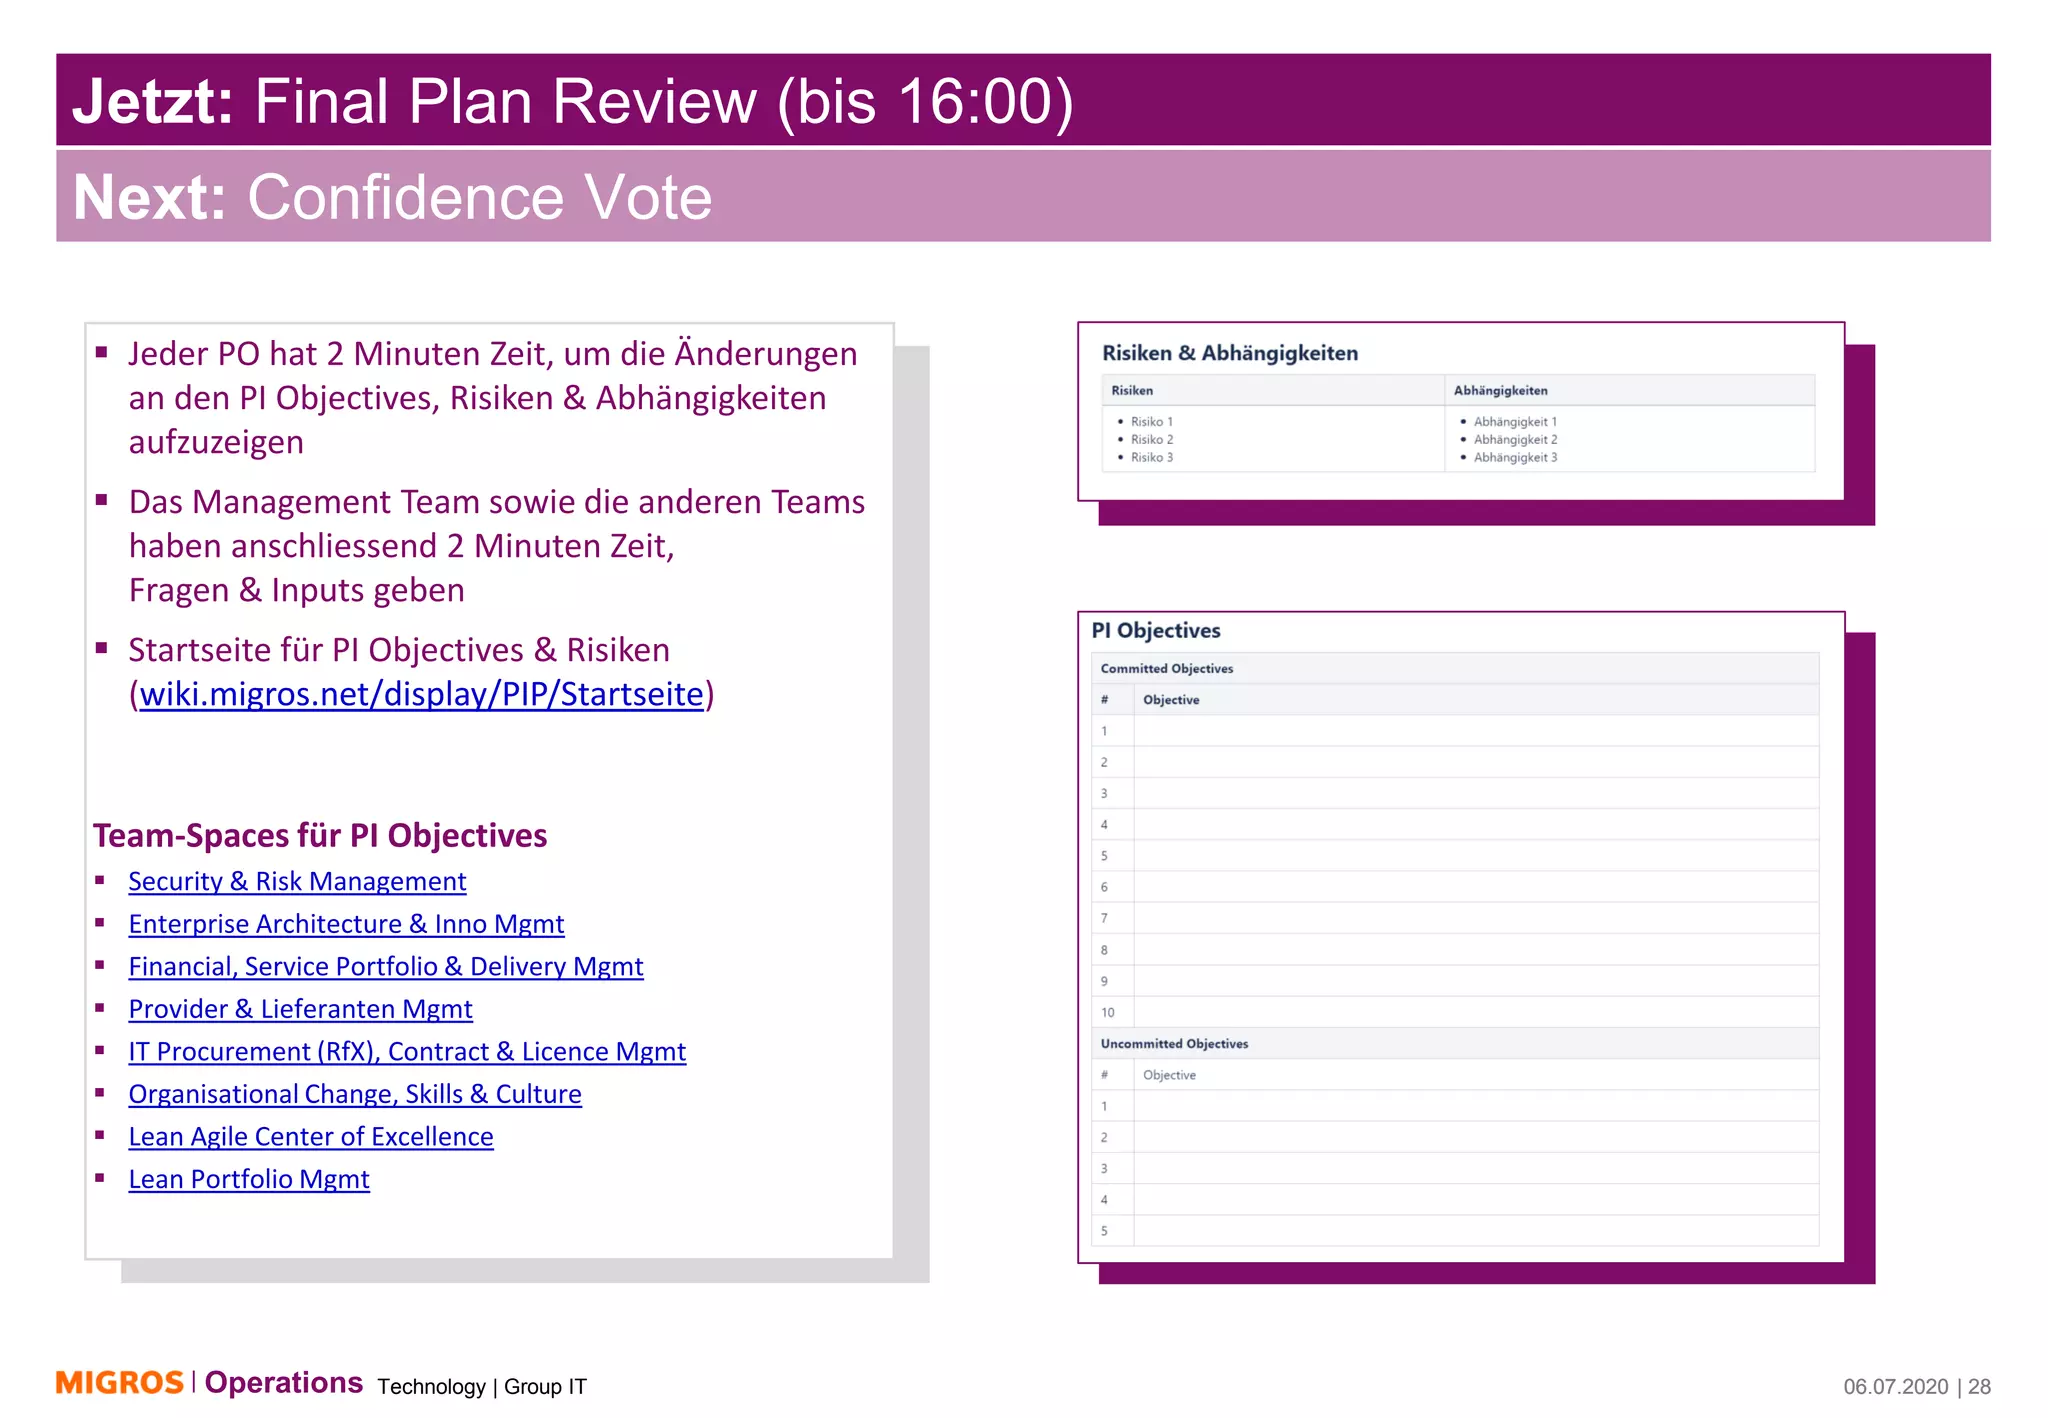2048x1418 pixels.
Task: Select the 'Risiko 2' list entry
Action: pos(1152,440)
